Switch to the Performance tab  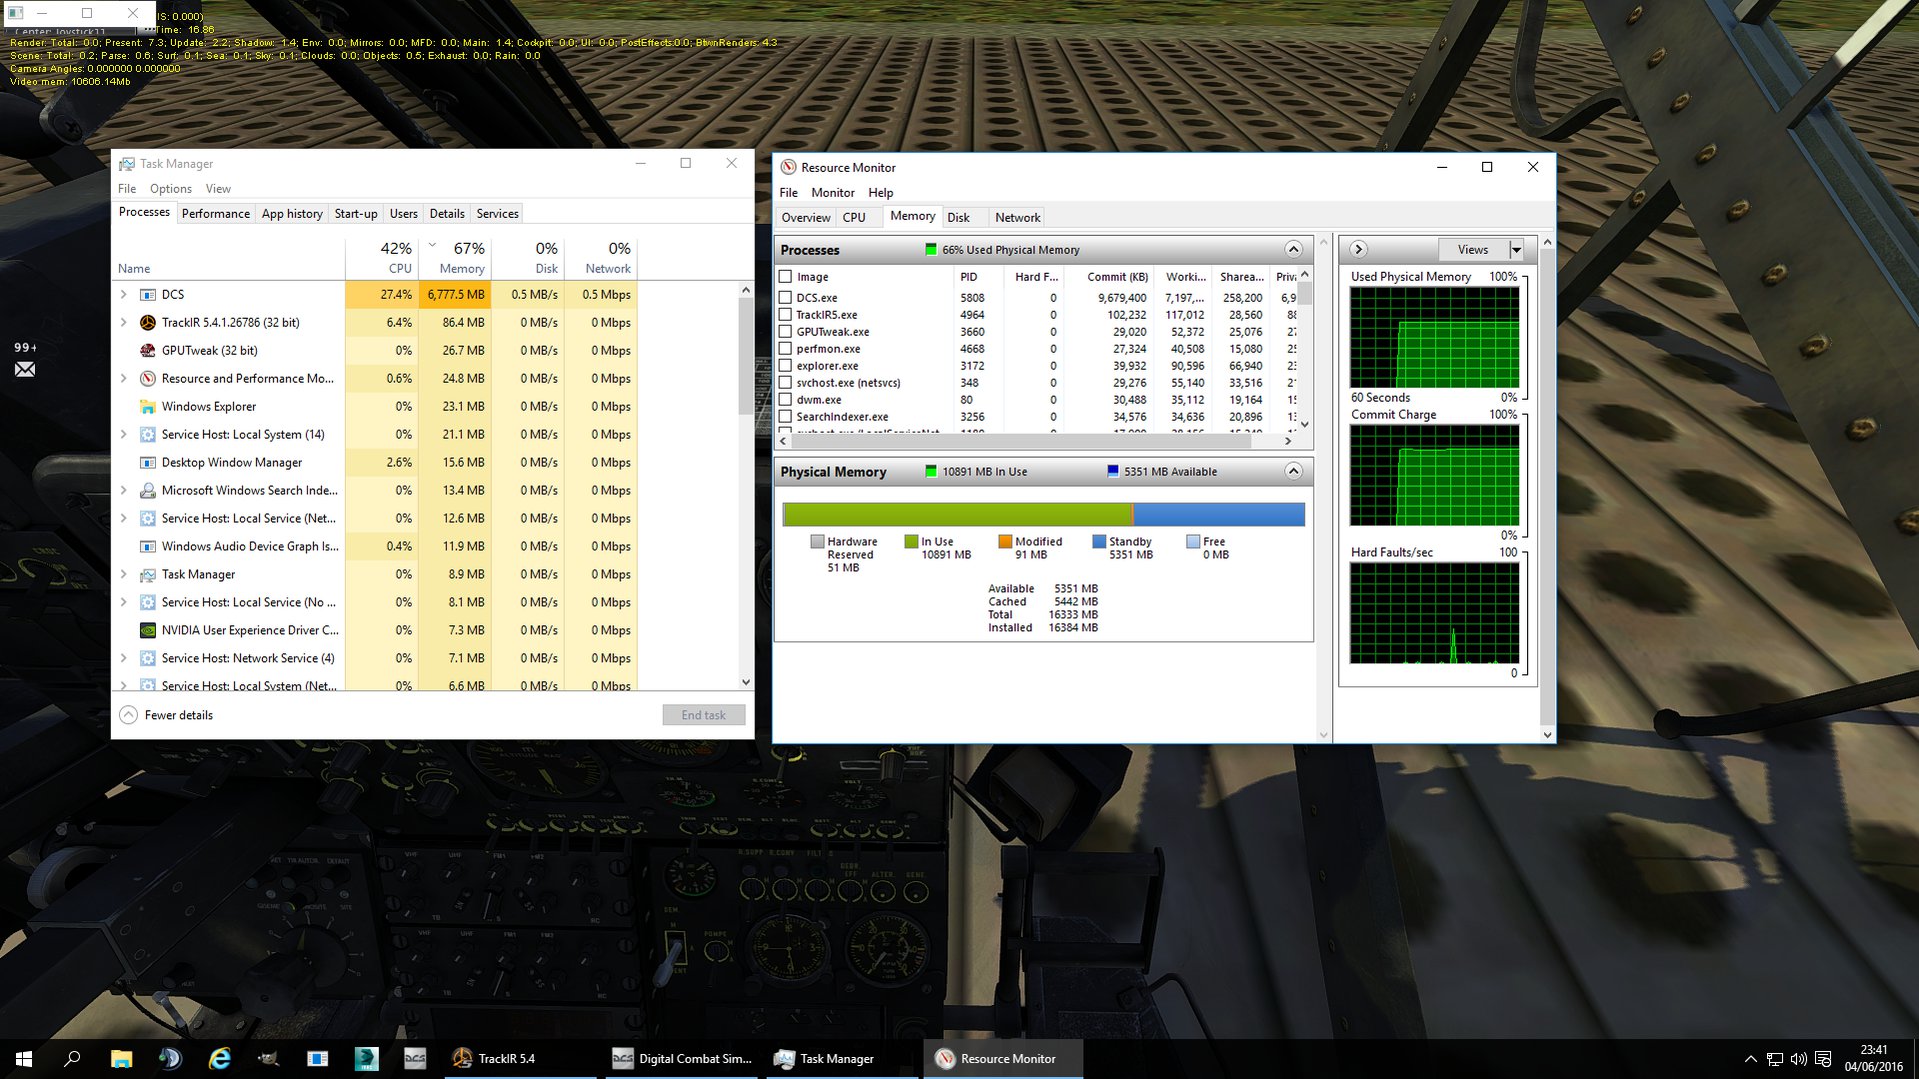(216, 214)
